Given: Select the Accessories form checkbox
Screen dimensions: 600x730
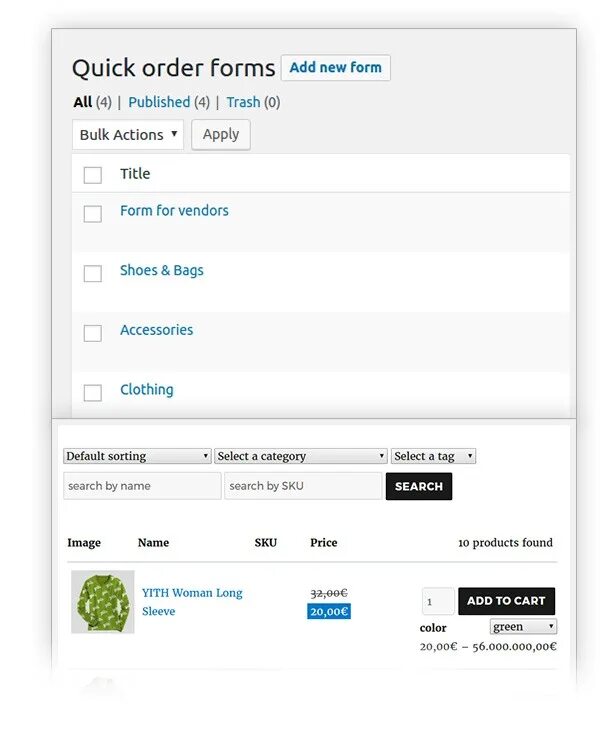Looking at the screenshot, I should point(93,333).
